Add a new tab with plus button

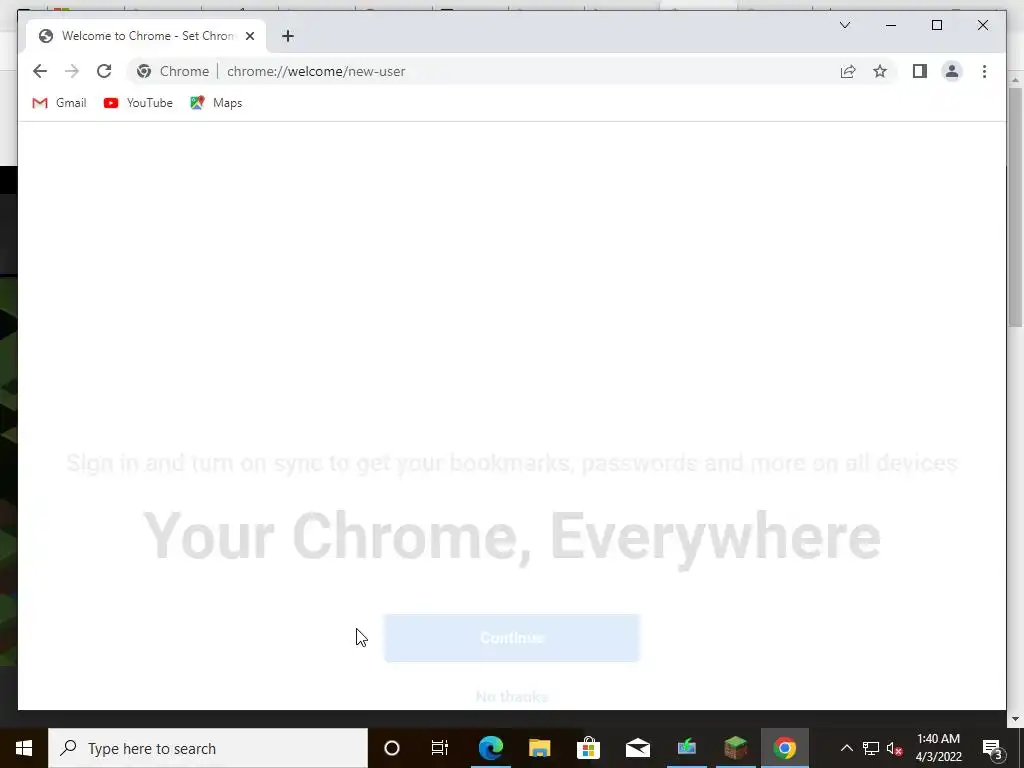(287, 36)
